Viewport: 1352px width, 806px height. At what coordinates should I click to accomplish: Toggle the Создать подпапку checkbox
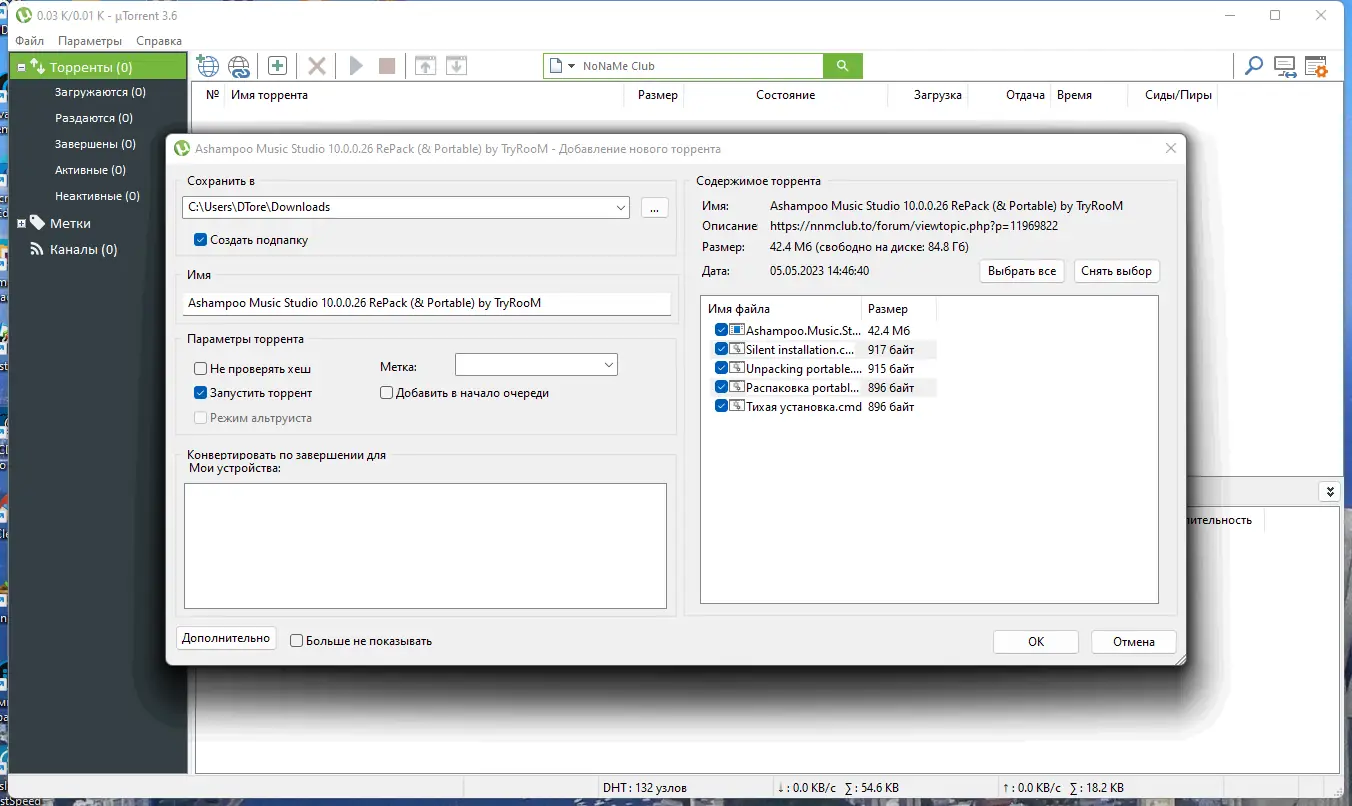click(201, 240)
